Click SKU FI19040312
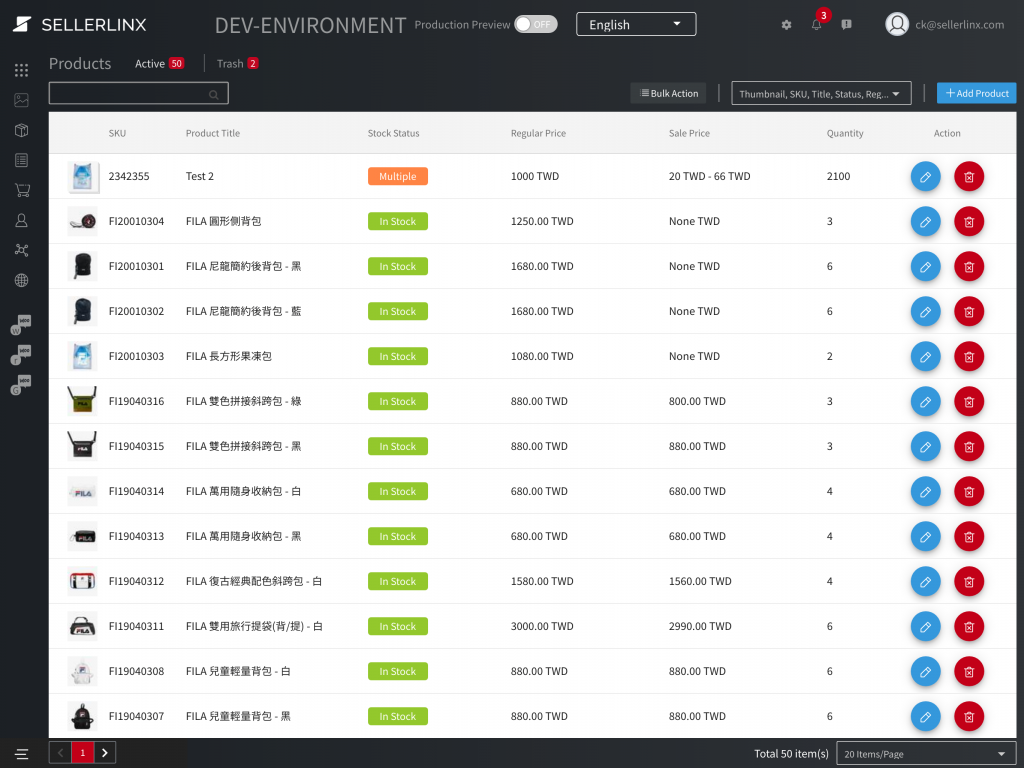 pyautogui.click(x=136, y=581)
